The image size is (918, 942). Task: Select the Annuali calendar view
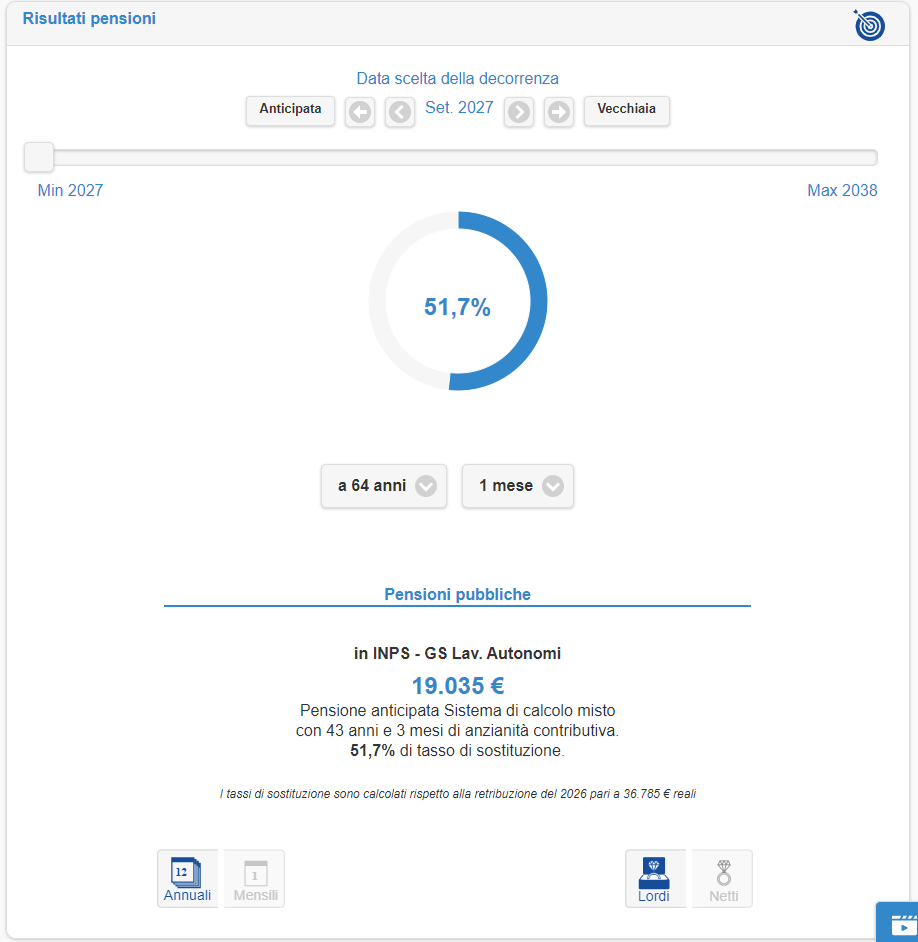click(x=187, y=878)
